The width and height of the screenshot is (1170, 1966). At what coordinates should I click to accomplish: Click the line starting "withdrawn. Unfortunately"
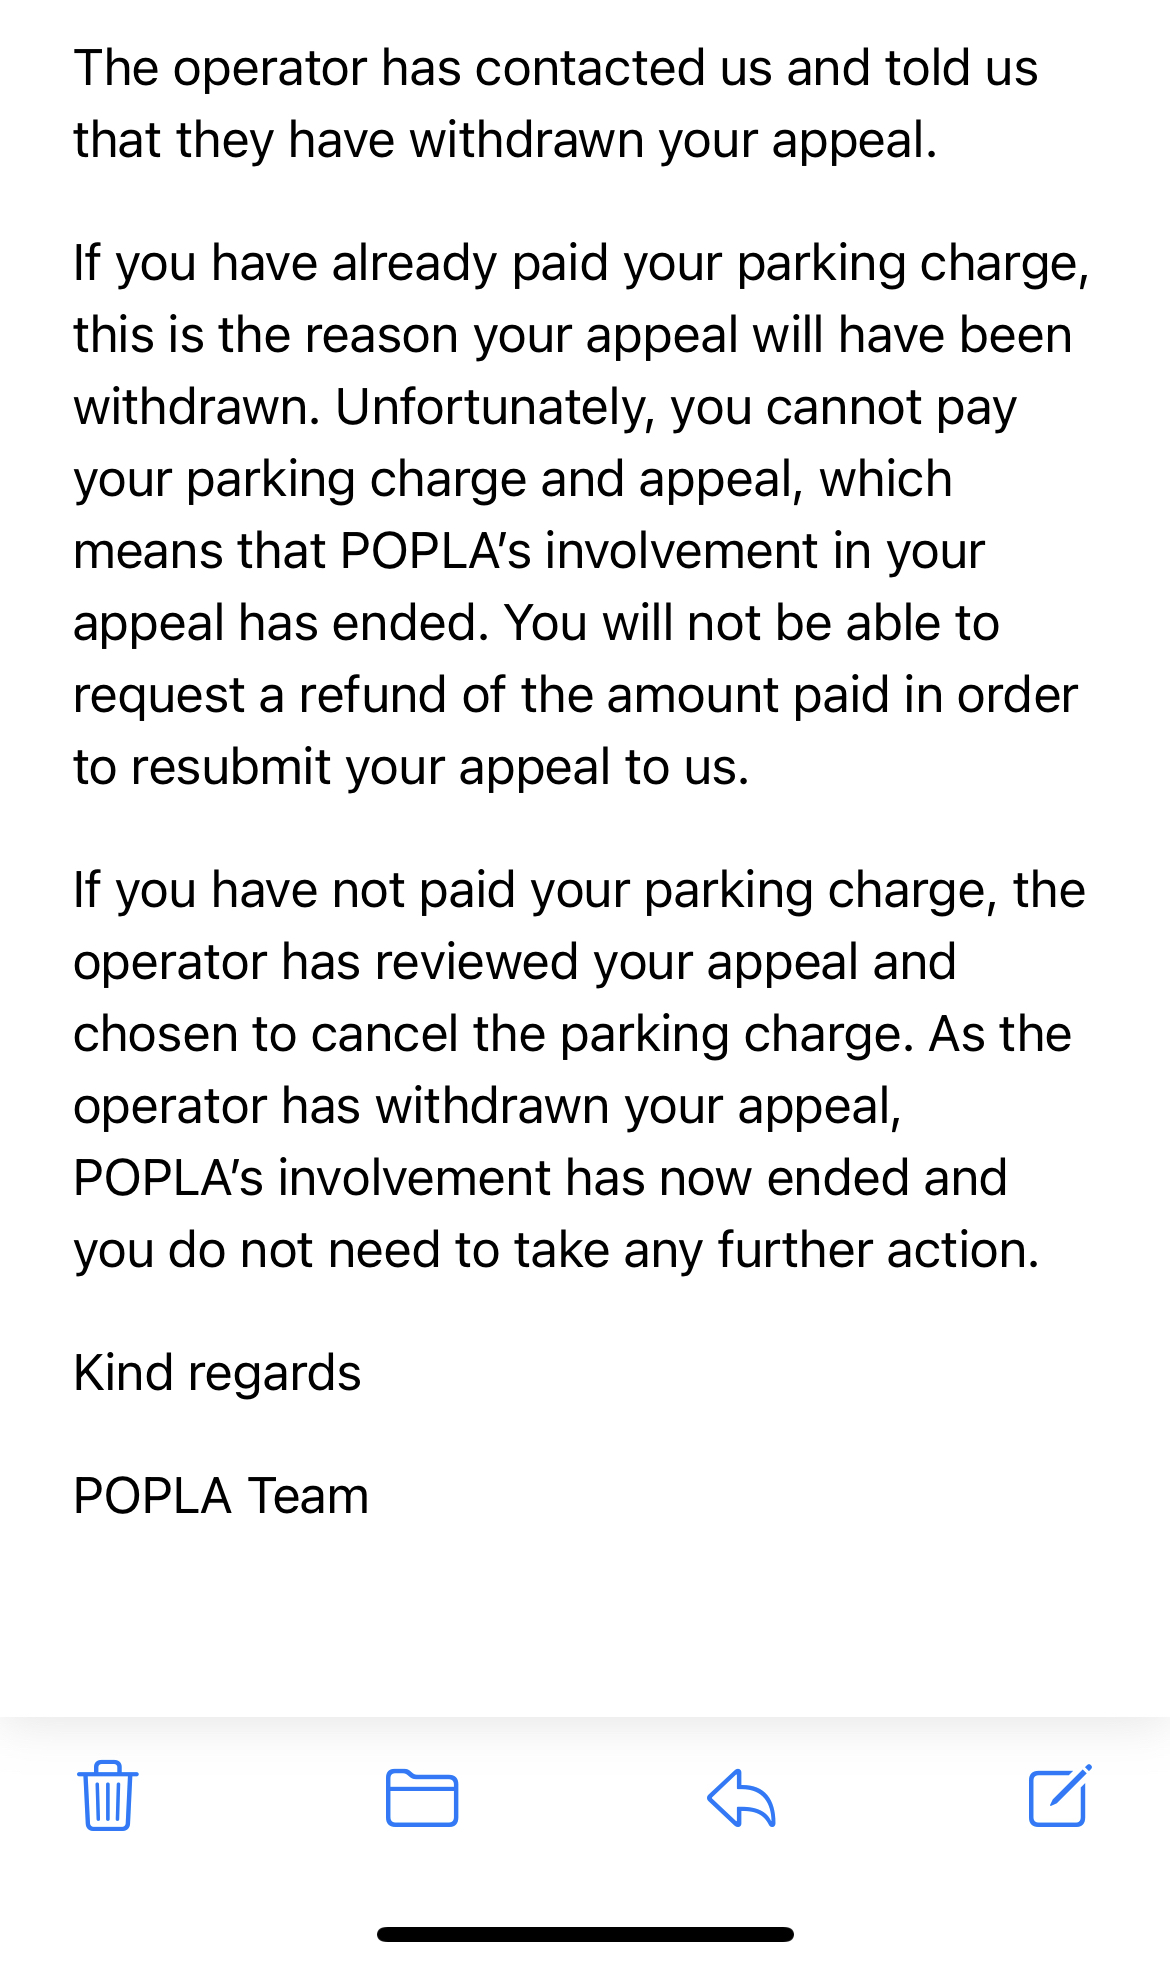pyautogui.click(x=545, y=407)
